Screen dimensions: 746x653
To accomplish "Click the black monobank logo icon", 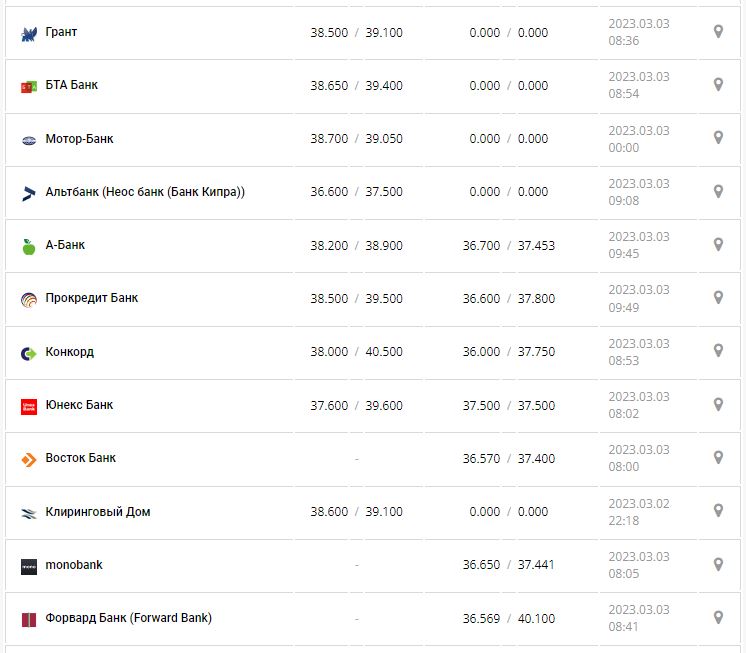I will (x=28, y=566).
